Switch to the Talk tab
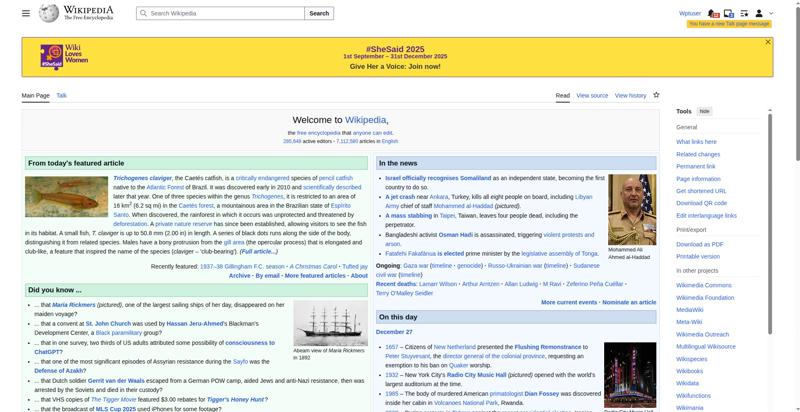 (61, 95)
